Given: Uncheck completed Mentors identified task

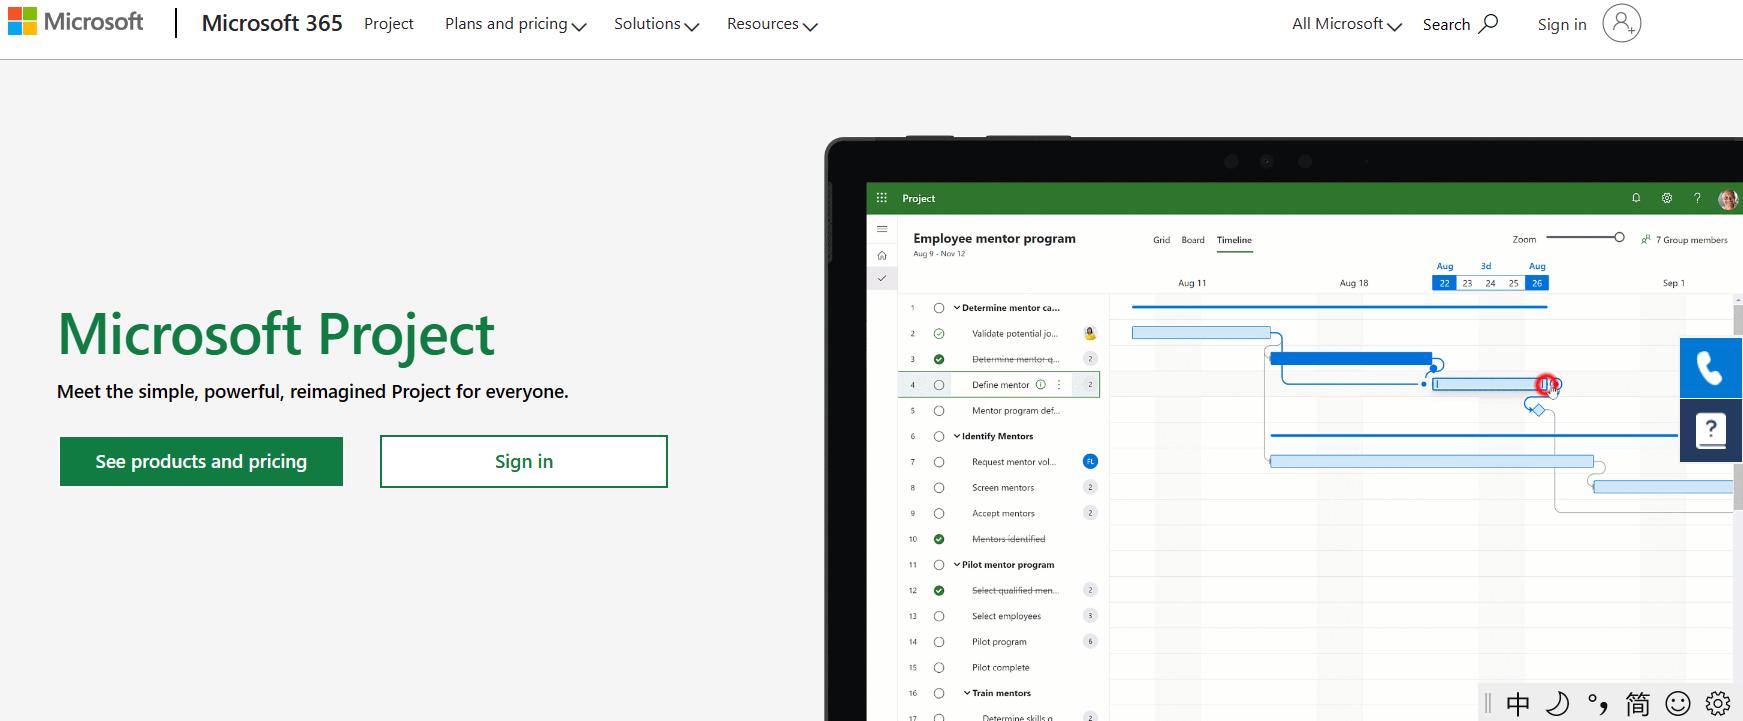Looking at the screenshot, I should click(939, 539).
